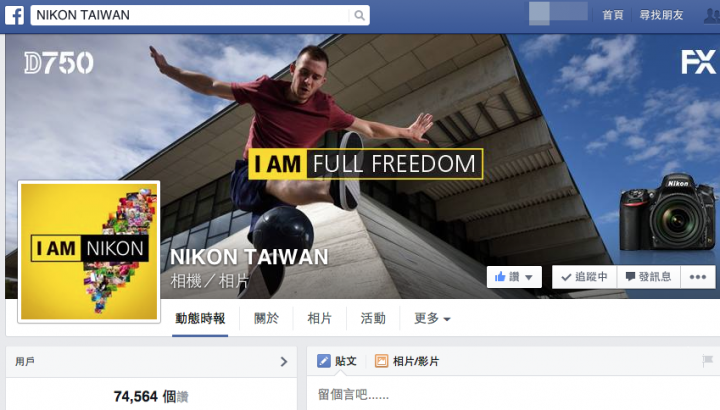Screen dimensions: 720x410
Task: Click the 首頁 home link
Action: [x=613, y=15]
